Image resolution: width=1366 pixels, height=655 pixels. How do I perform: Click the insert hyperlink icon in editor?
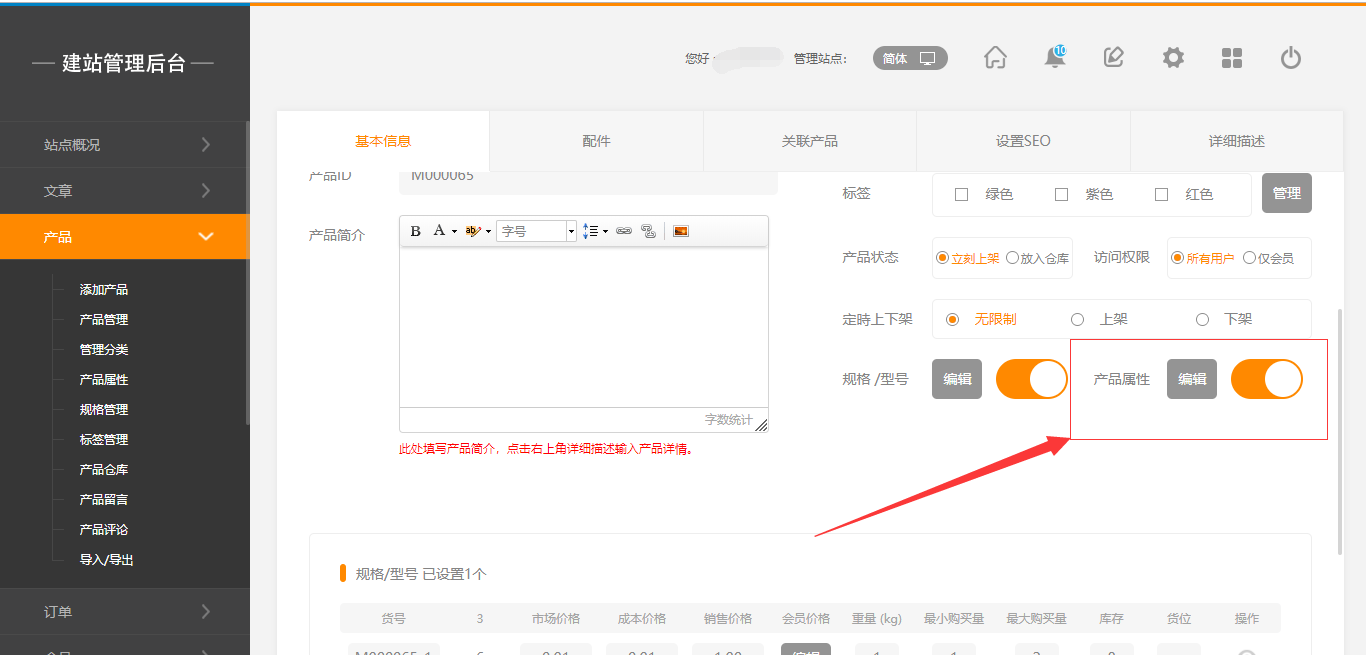pos(624,231)
